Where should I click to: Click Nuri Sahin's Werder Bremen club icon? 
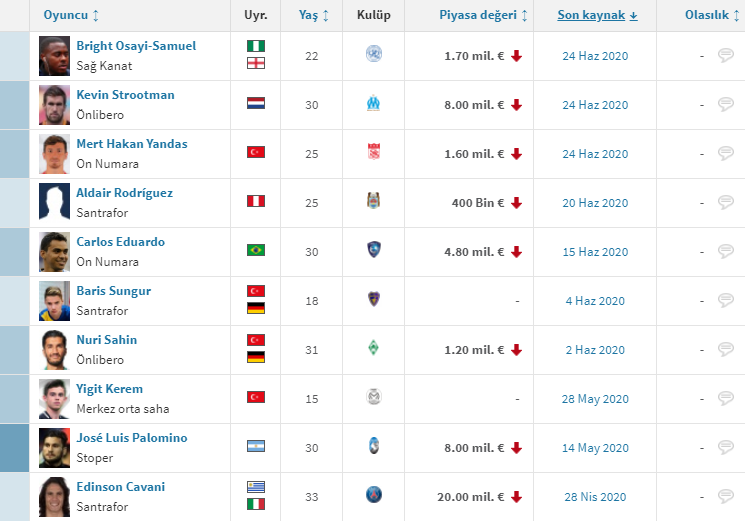[x=374, y=349]
